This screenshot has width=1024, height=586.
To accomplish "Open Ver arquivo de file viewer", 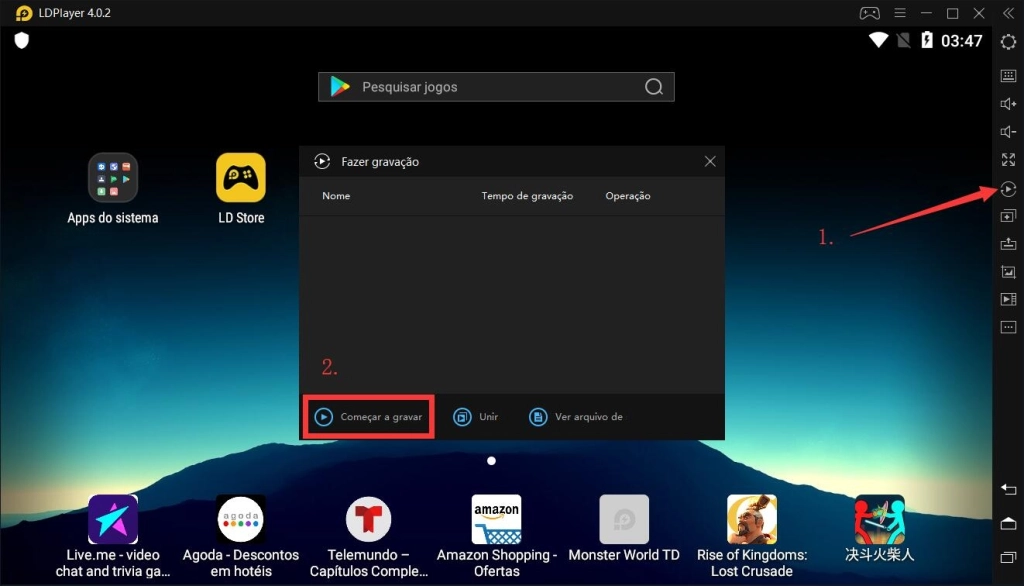I will click(576, 417).
